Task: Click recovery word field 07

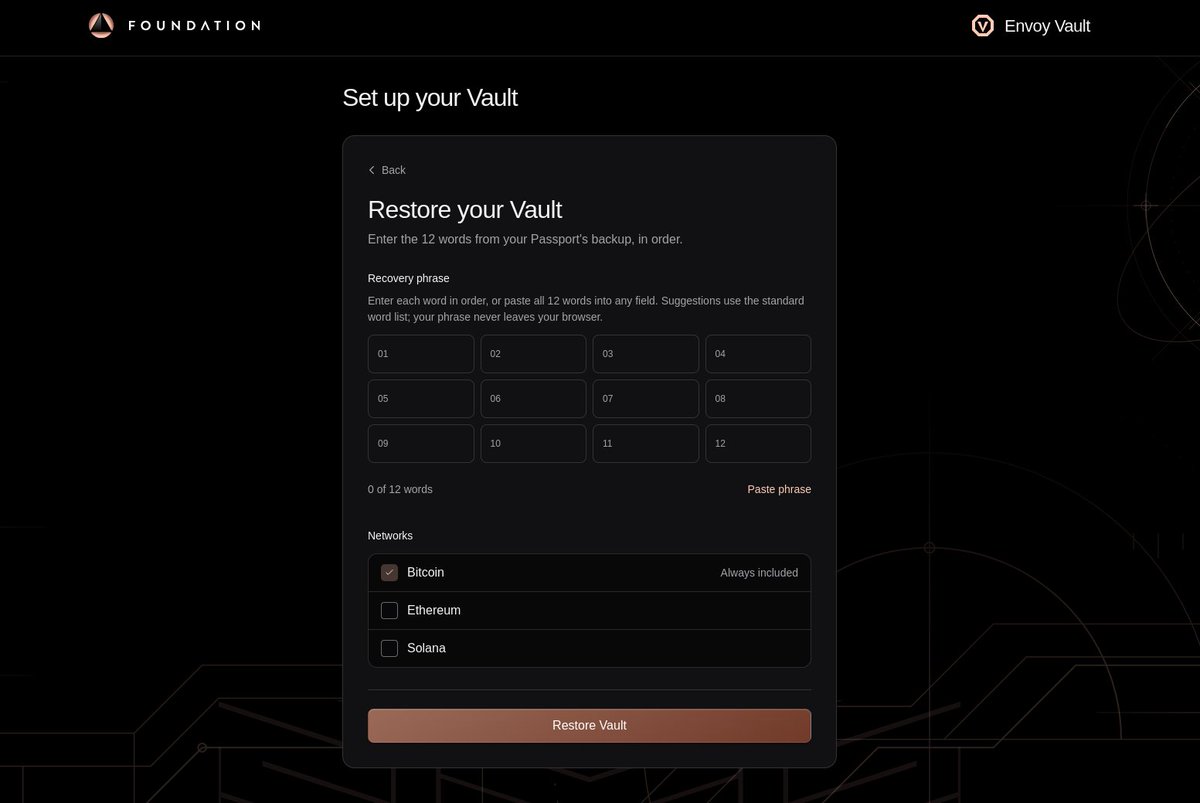Action: click(646, 398)
